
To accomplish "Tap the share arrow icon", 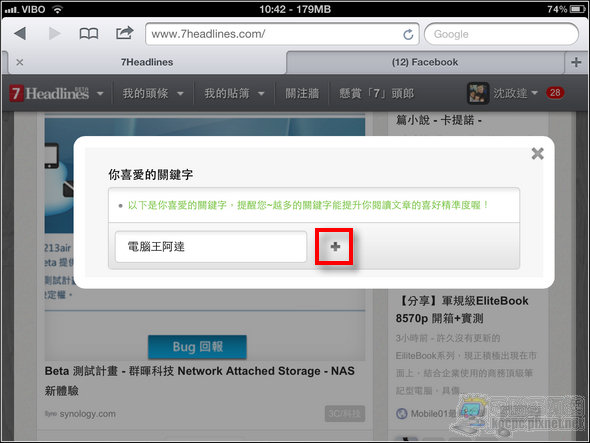I will 125,33.
